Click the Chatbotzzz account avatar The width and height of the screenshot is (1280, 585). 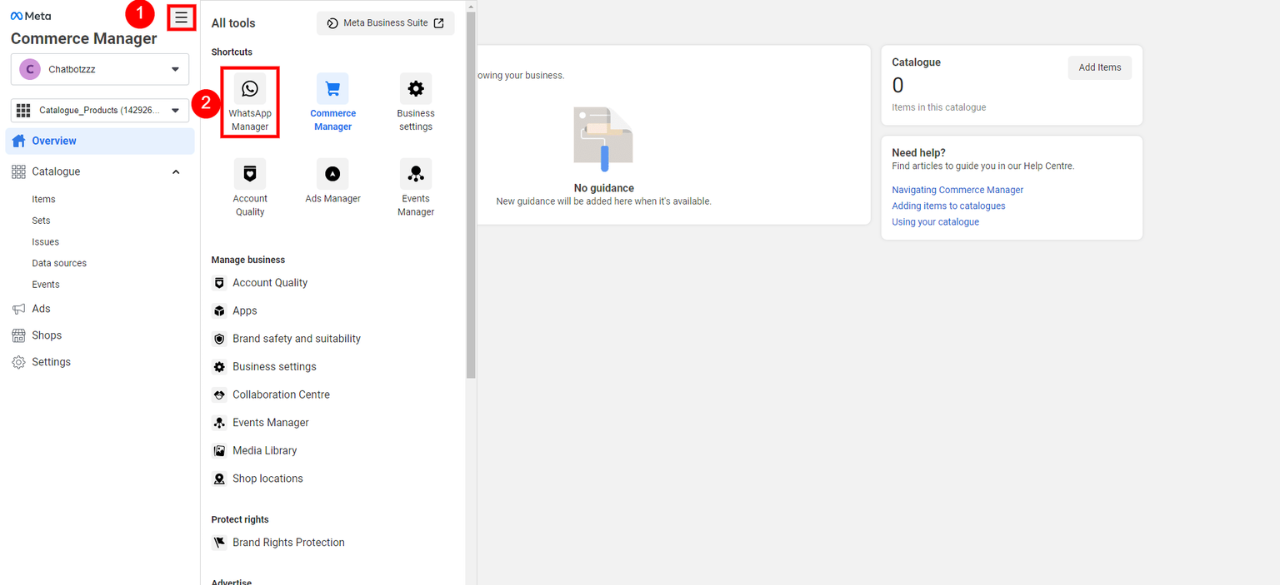[x=30, y=69]
